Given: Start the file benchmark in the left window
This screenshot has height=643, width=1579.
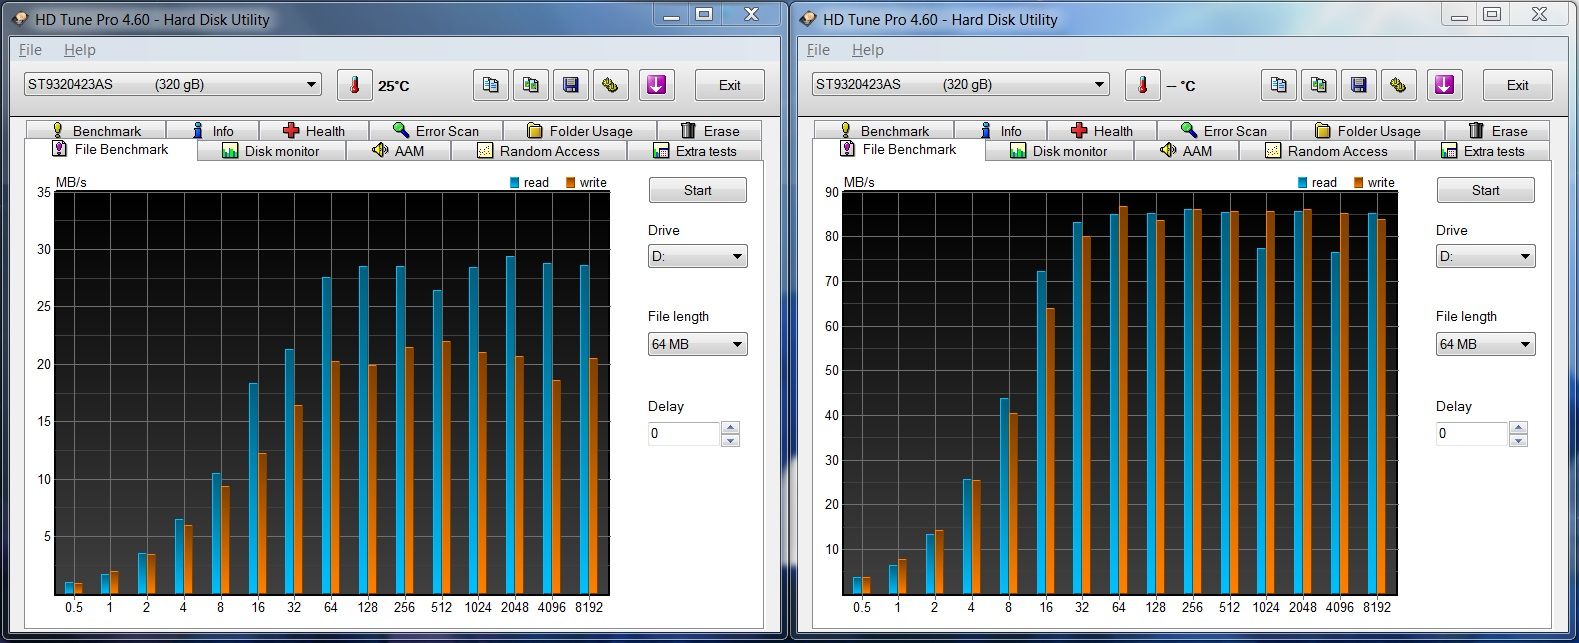Looking at the screenshot, I should pyautogui.click(x=698, y=190).
